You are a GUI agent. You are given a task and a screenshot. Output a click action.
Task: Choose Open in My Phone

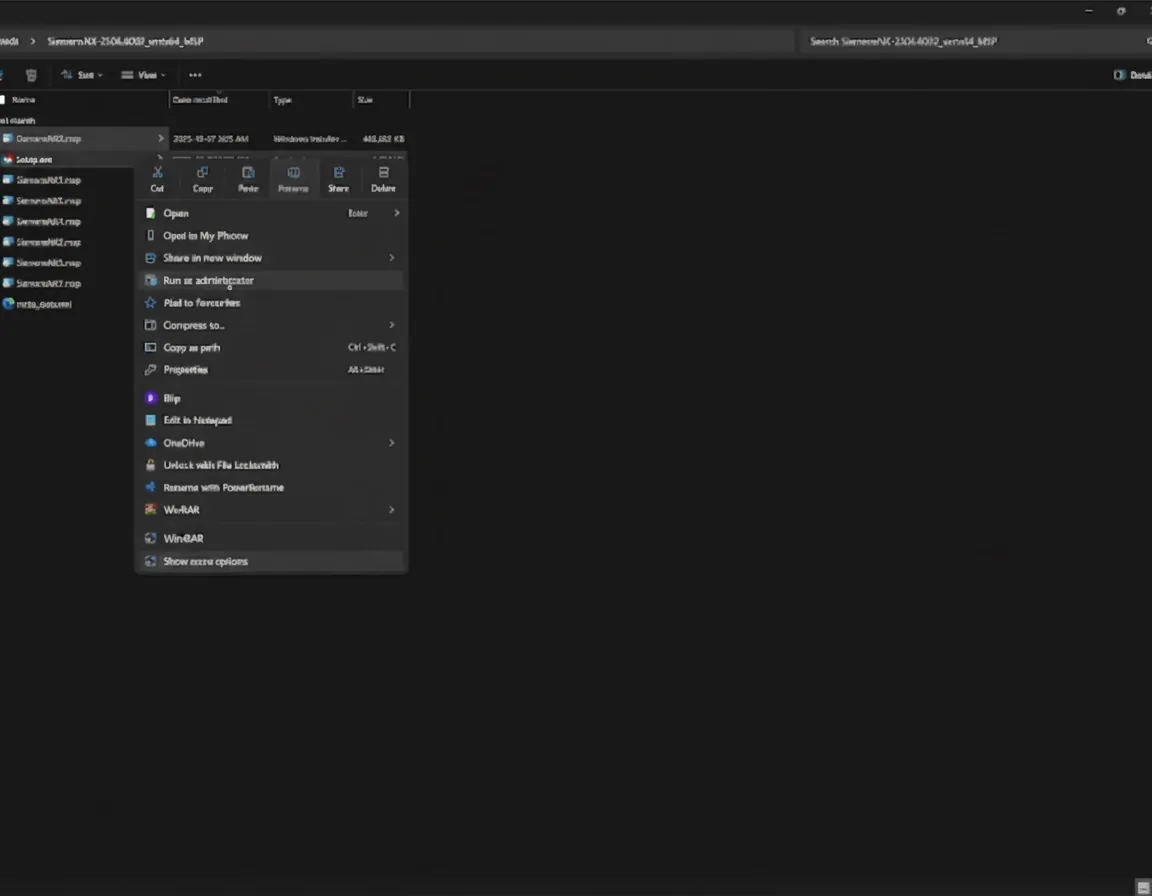pos(271,236)
